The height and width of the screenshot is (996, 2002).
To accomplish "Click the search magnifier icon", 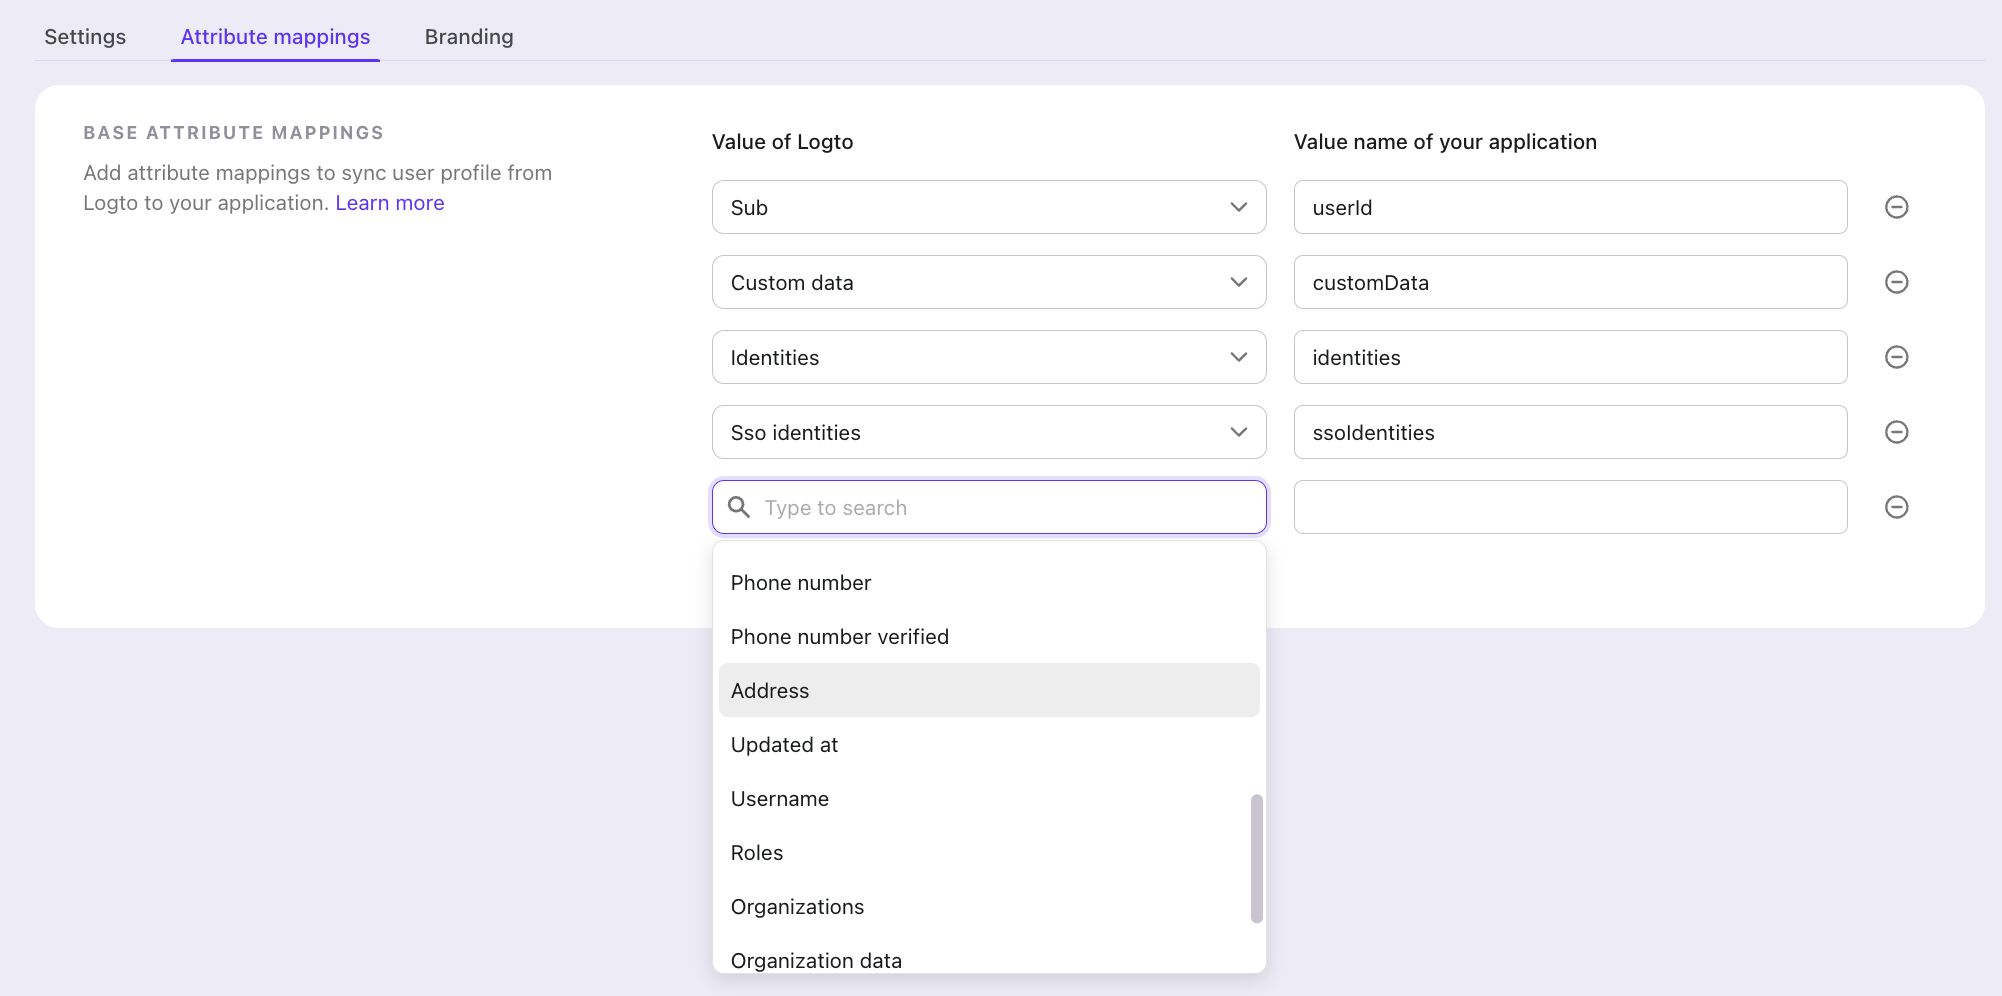I will pyautogui.click(x=739, y=507).
